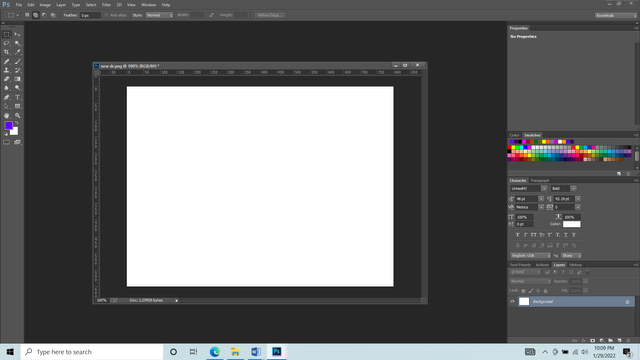640x360 pixels.
Task: Select the Path Selection tool
Action: point(7,106)
